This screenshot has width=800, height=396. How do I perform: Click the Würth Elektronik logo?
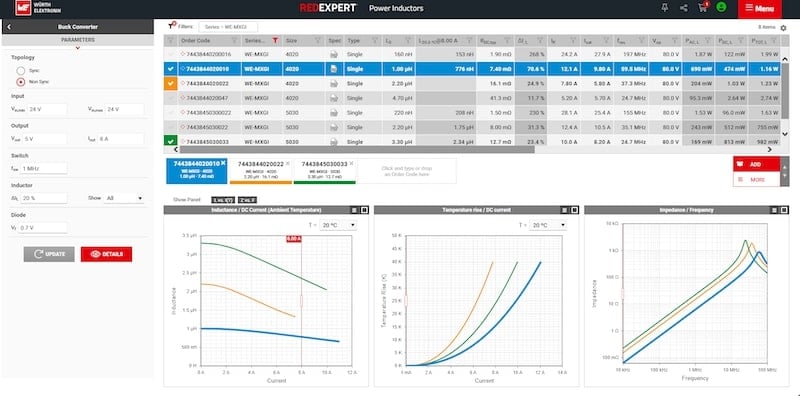pos(37,7)
